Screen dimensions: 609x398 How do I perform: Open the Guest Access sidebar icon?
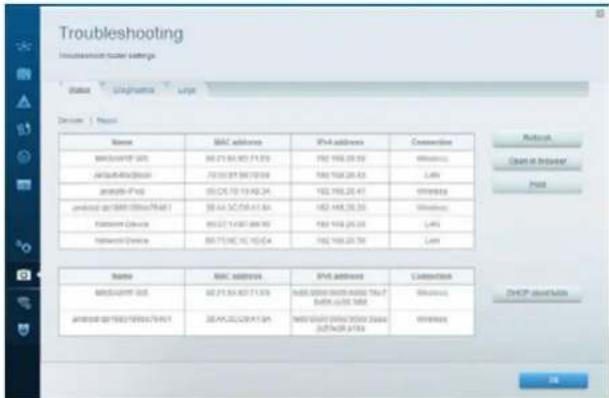point(24,74)
